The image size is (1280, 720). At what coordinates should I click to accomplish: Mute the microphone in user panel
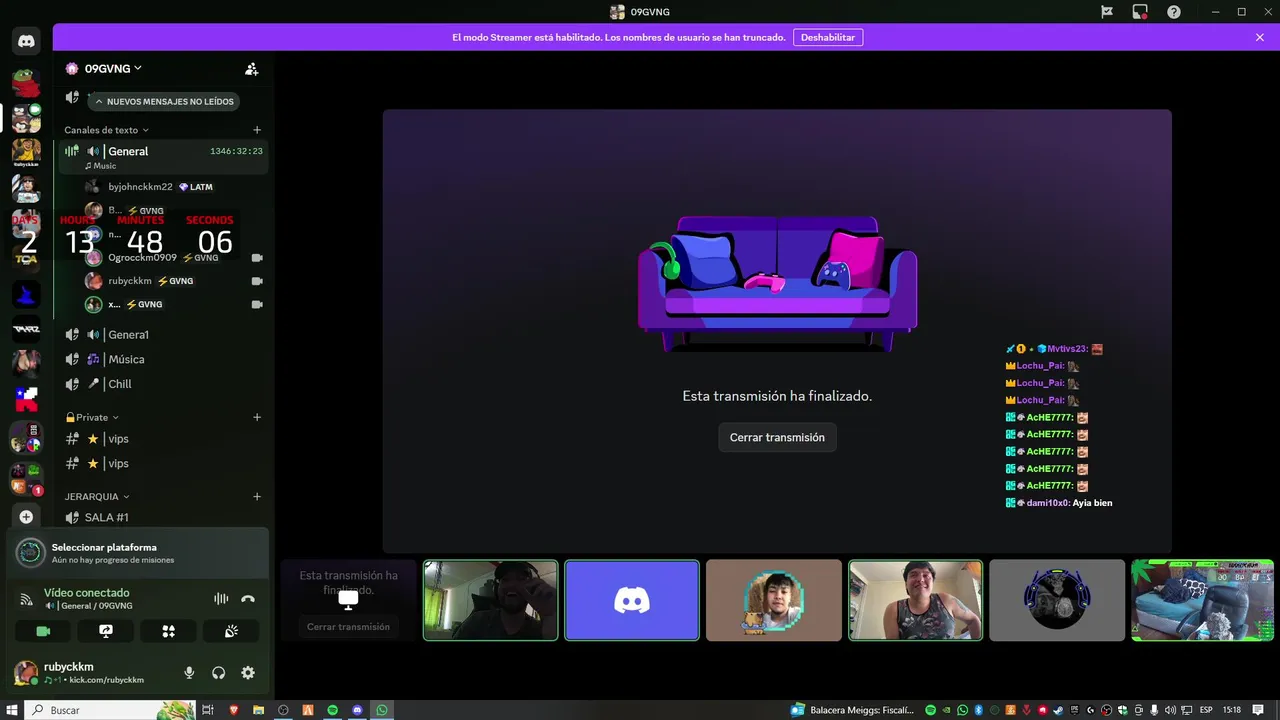point(189,673)
